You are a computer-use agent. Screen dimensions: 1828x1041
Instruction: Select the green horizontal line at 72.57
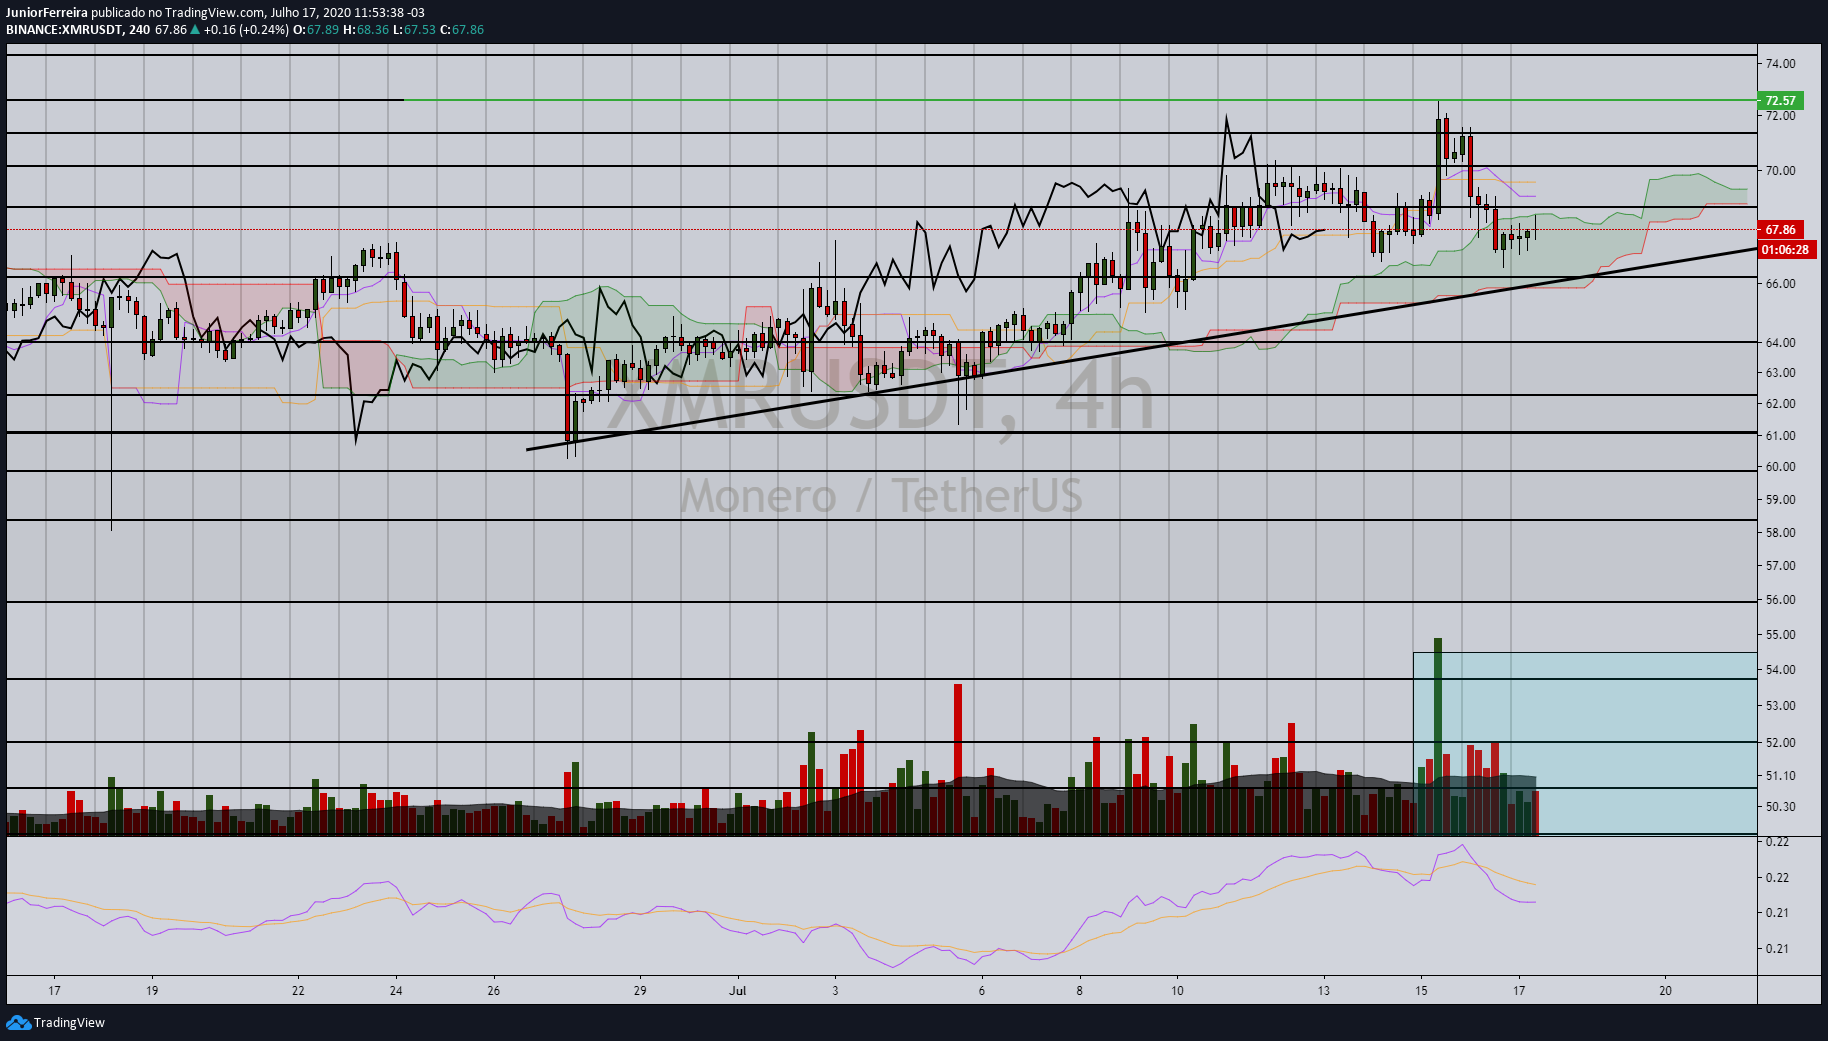pos(1080,100)
